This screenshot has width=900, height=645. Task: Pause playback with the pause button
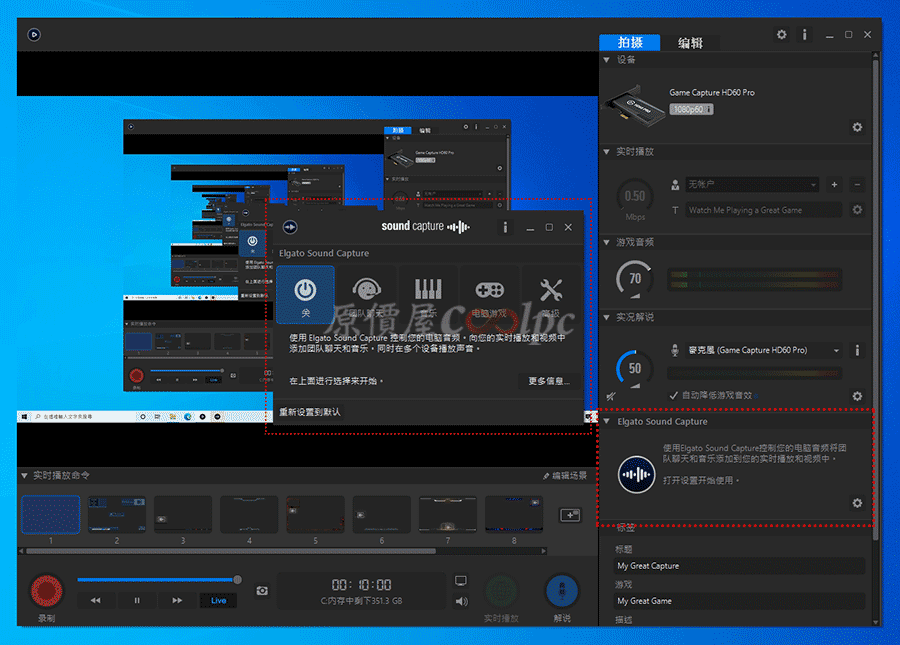pos(137,600)
